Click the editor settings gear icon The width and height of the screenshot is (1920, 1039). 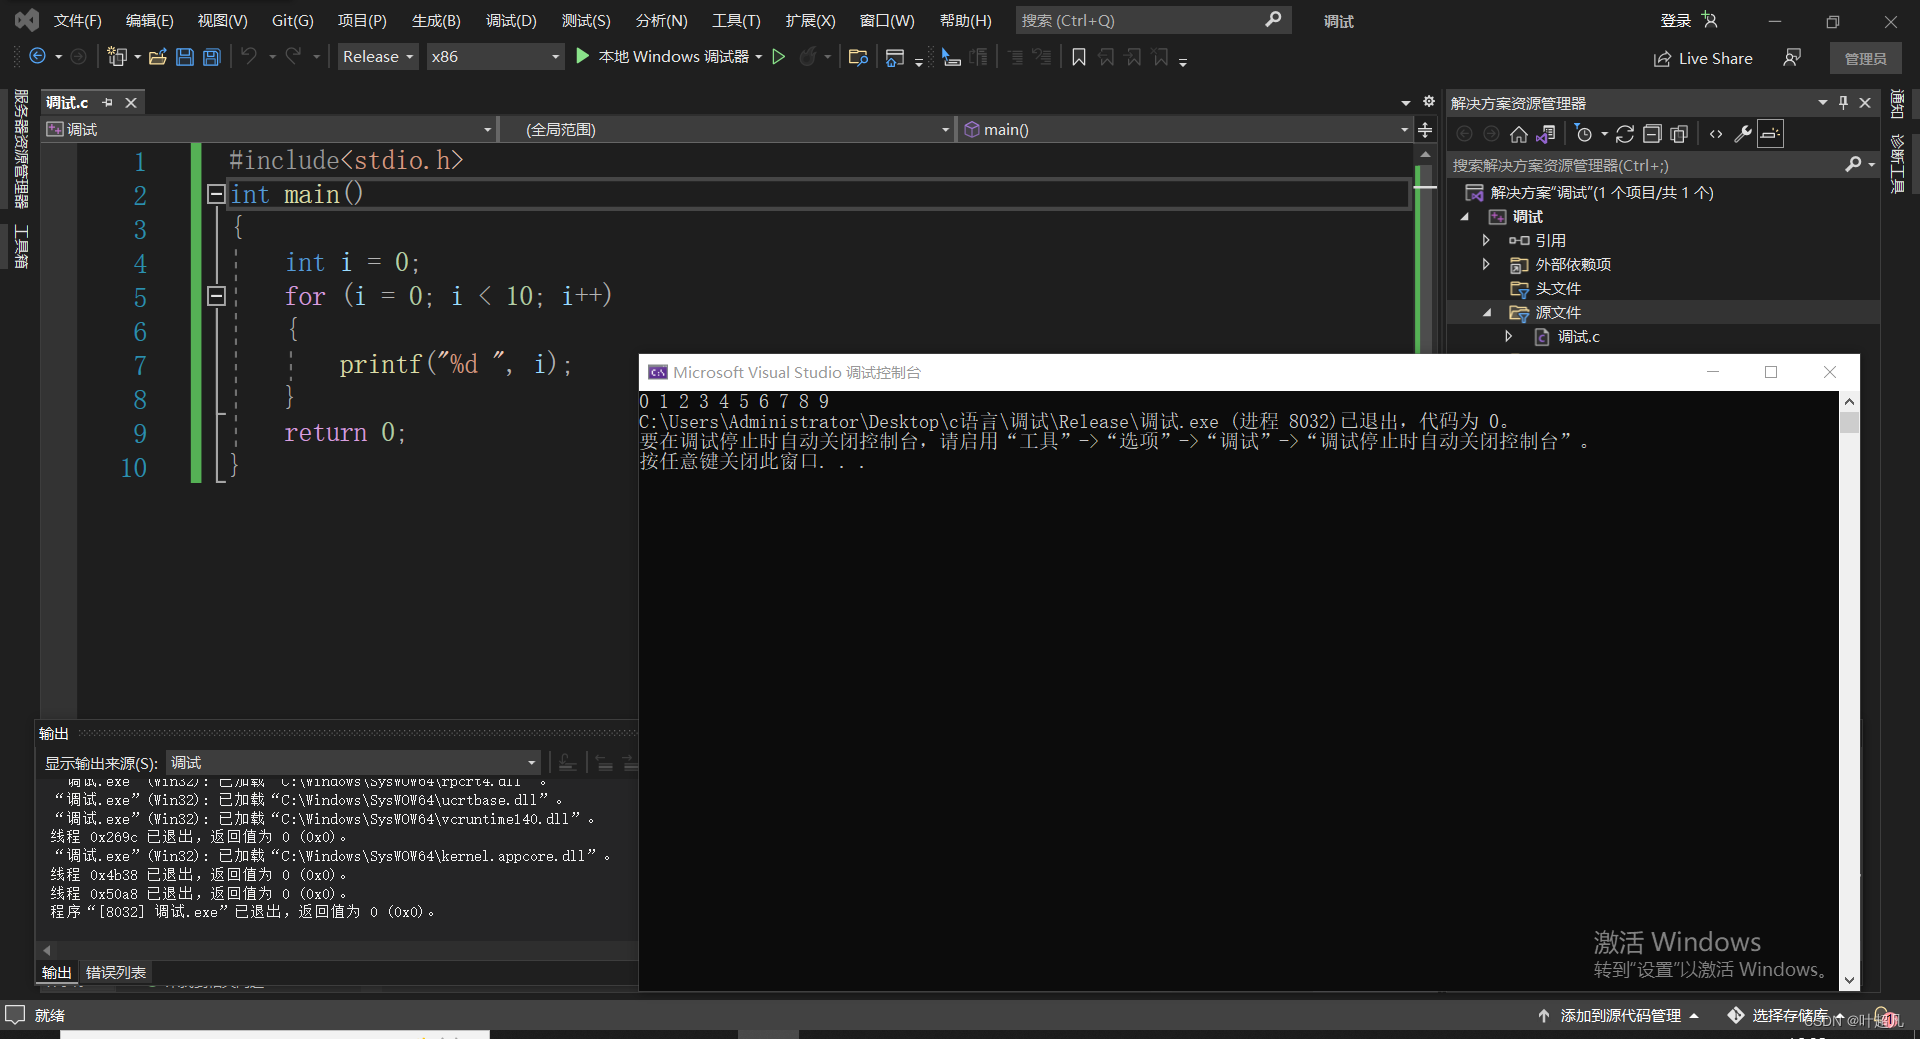tap(1429, 102)
